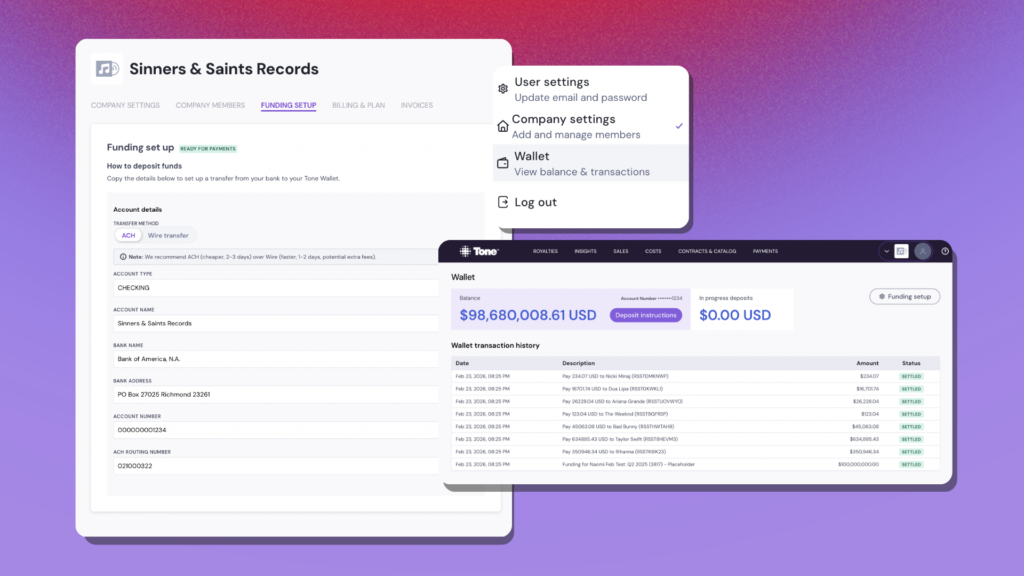This screenshot has width=1024, height=576.
Task: Expand the account switcher chevron in navbar
Action: pyautogui.click(x=886, y=251)
